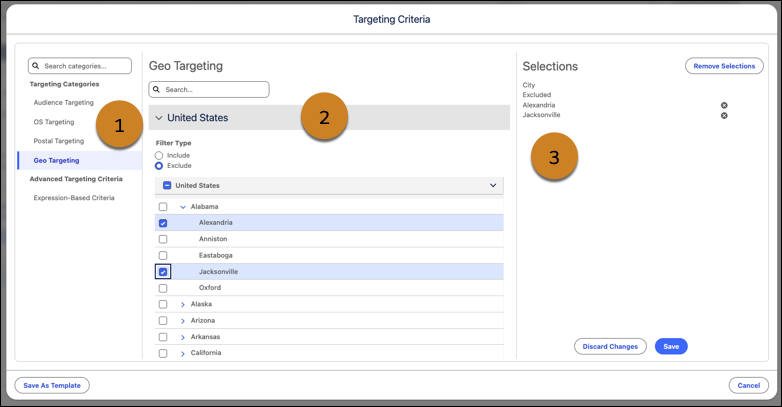Open the Postal Targeting category

coord(59,141)
